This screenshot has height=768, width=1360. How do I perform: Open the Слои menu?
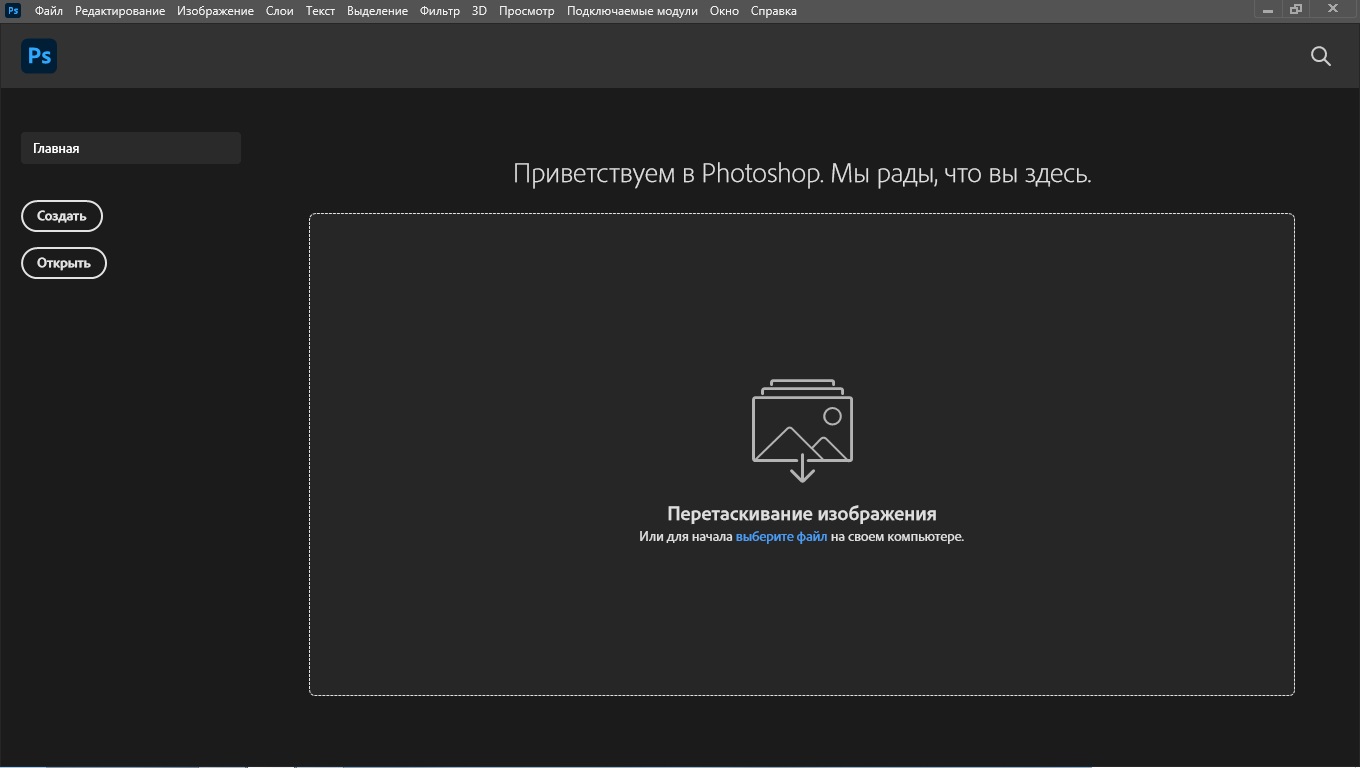279,11
